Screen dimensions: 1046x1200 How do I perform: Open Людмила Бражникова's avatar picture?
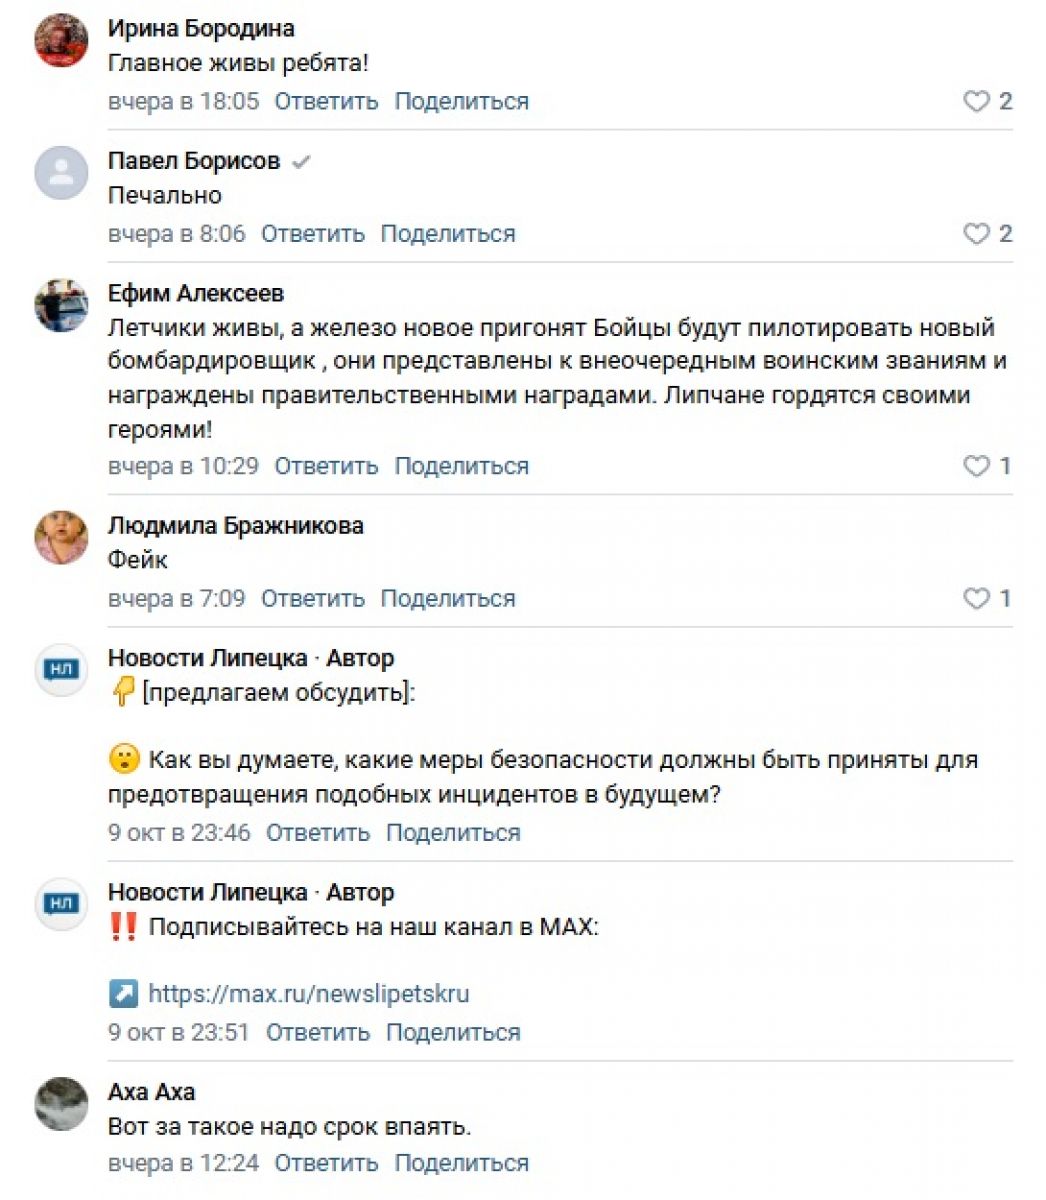[x=62, y=538]
